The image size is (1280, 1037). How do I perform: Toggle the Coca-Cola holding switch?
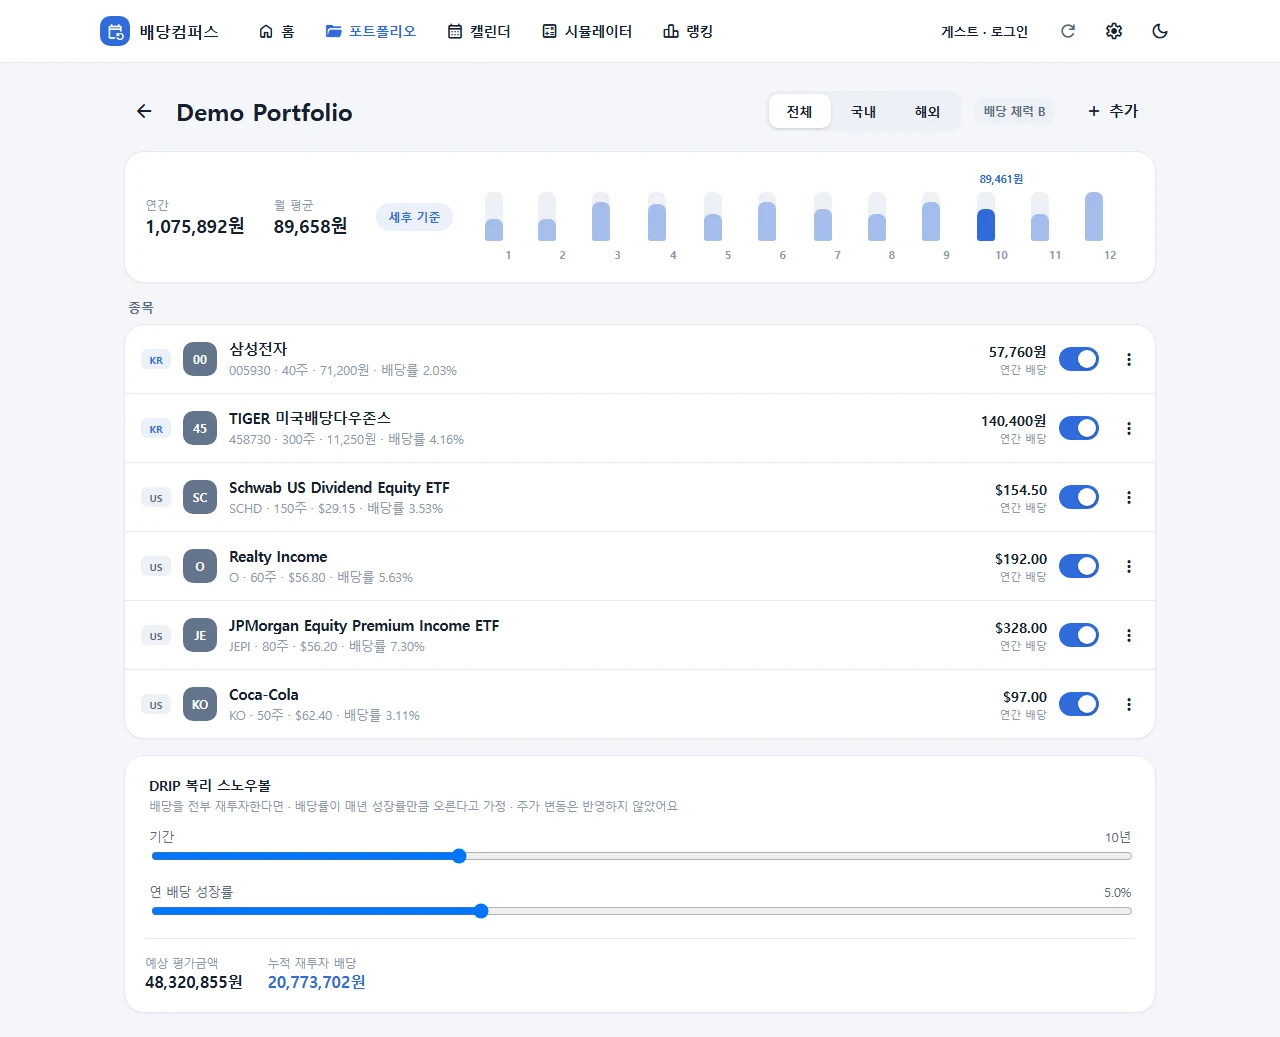coord(1079,704)
